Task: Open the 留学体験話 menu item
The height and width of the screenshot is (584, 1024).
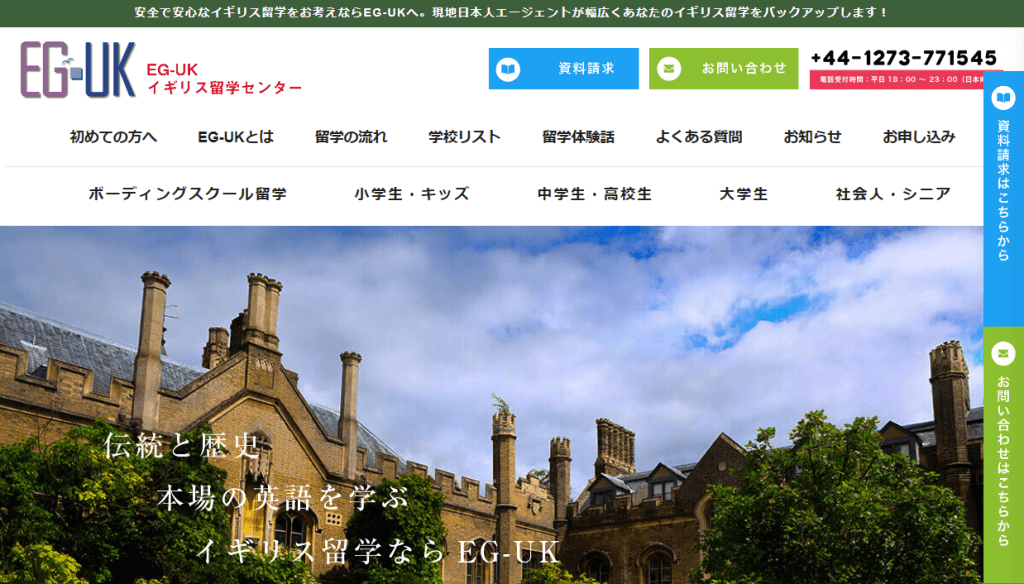Action: [x=579, y=137]
